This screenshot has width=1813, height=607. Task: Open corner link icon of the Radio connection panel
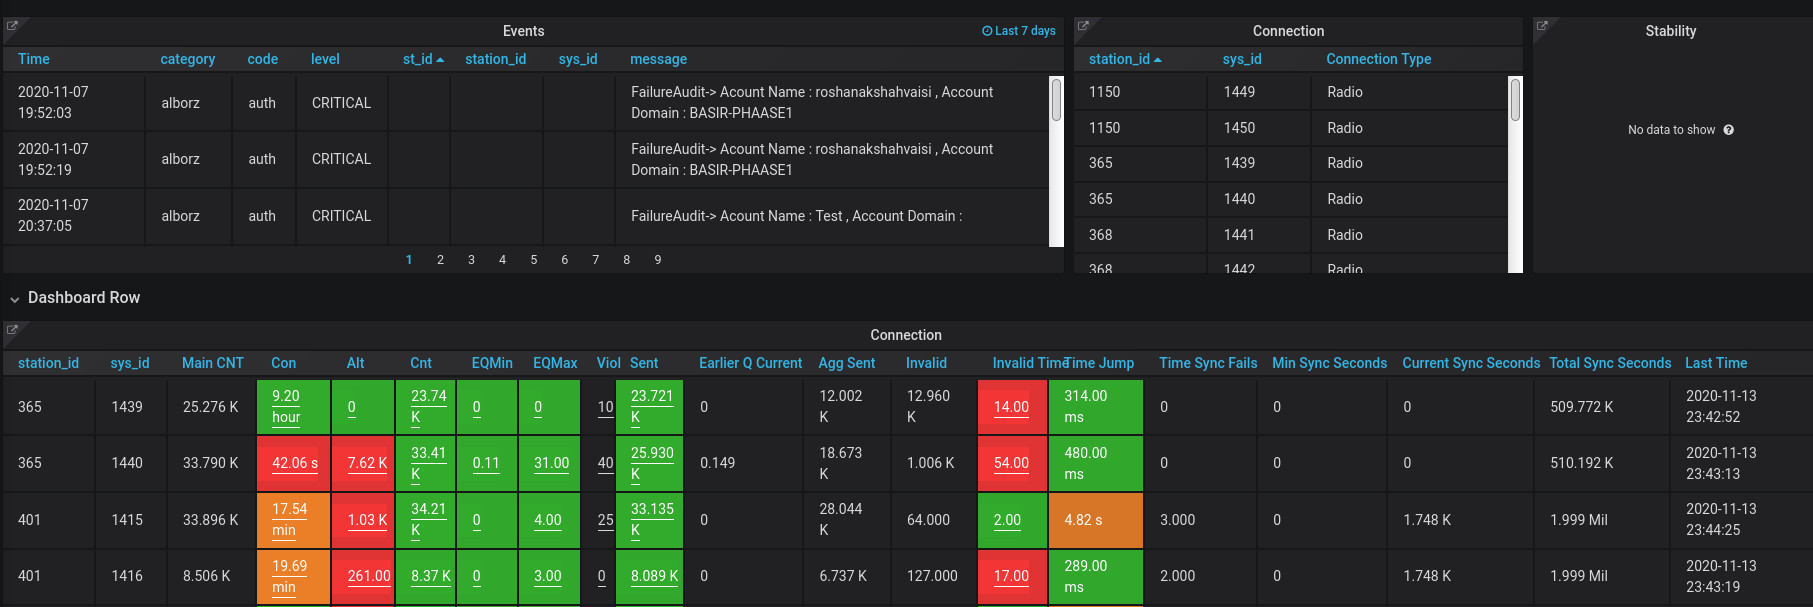click(x=1082, y=25)
